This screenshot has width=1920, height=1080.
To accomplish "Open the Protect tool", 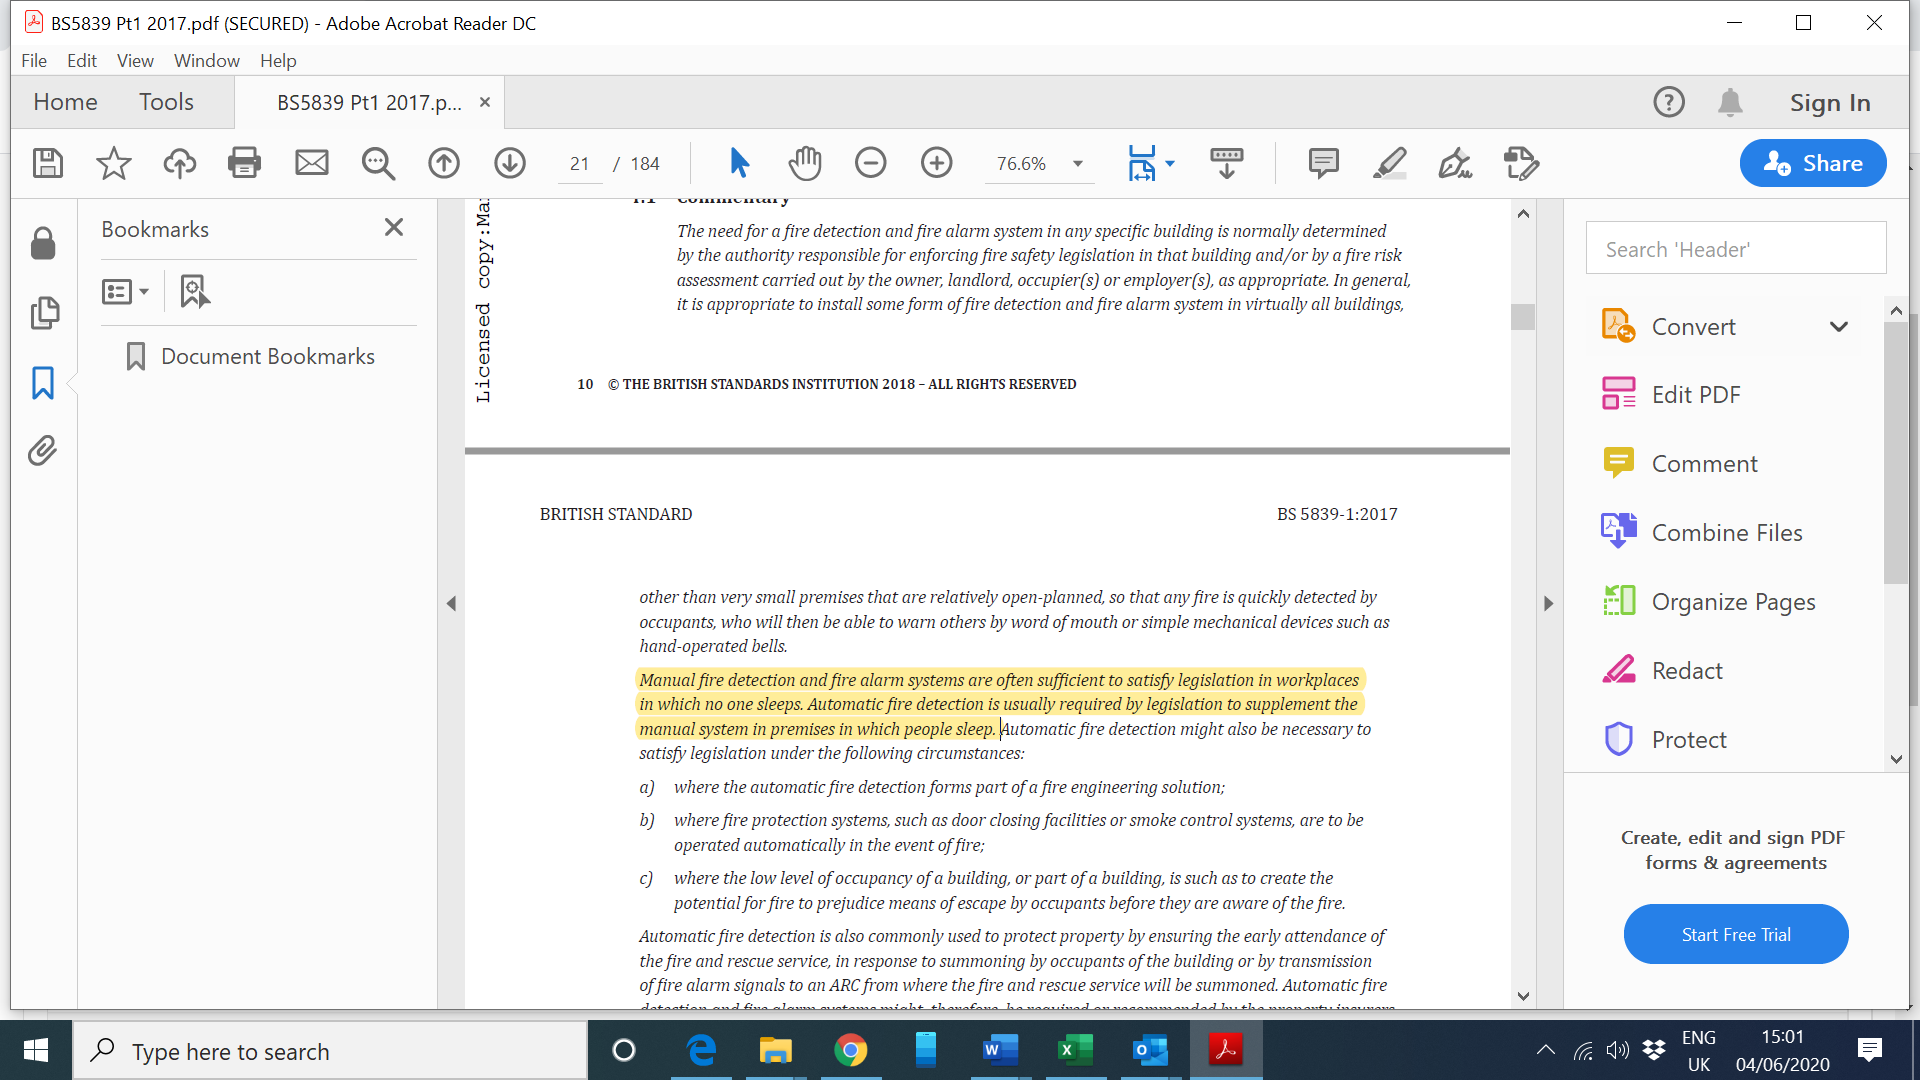I will tap(1689, 740).
